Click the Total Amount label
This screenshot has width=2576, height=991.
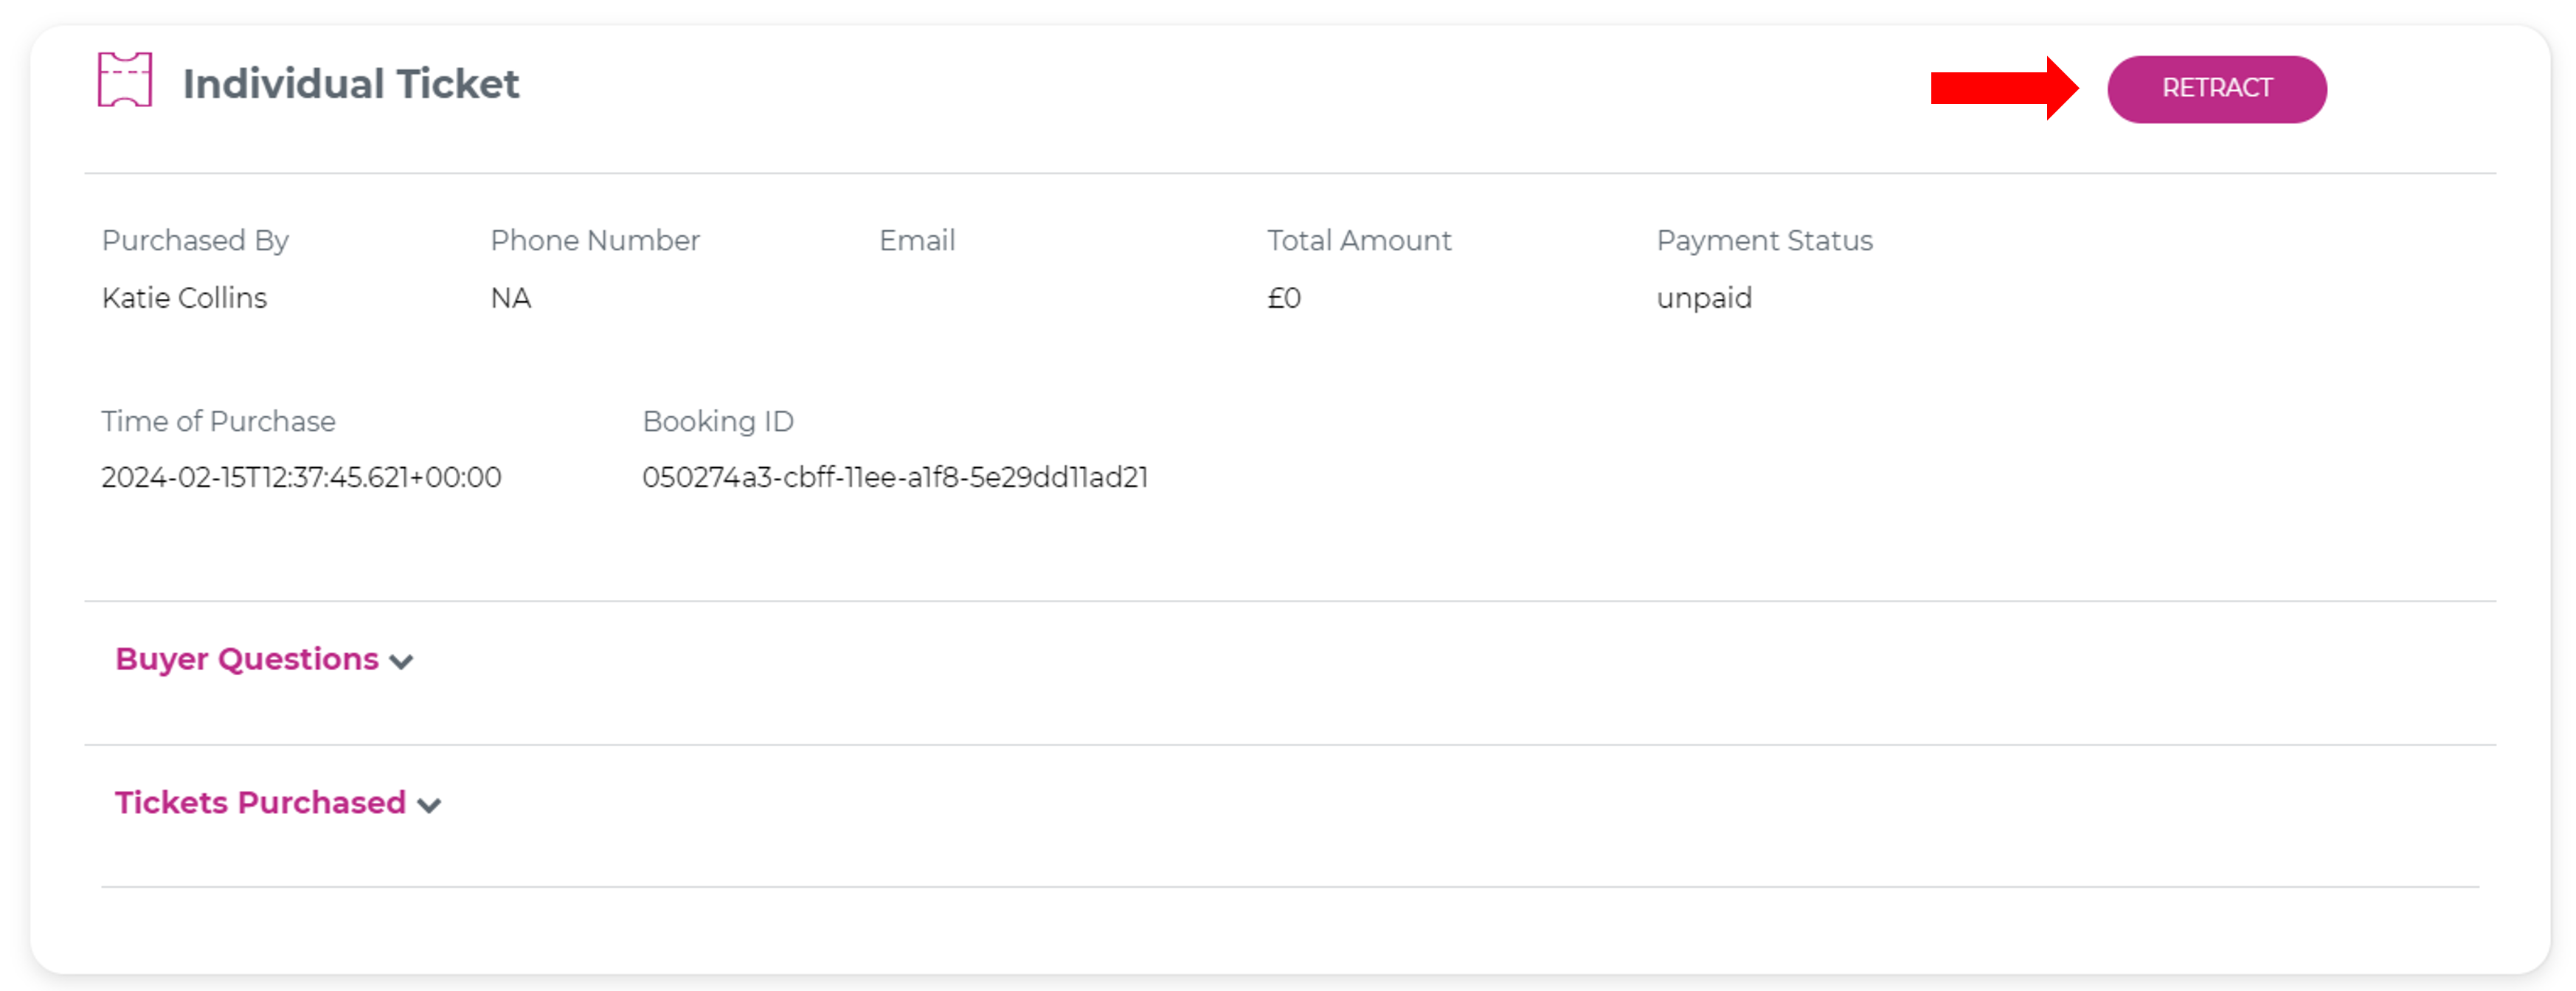(1359, 240)
